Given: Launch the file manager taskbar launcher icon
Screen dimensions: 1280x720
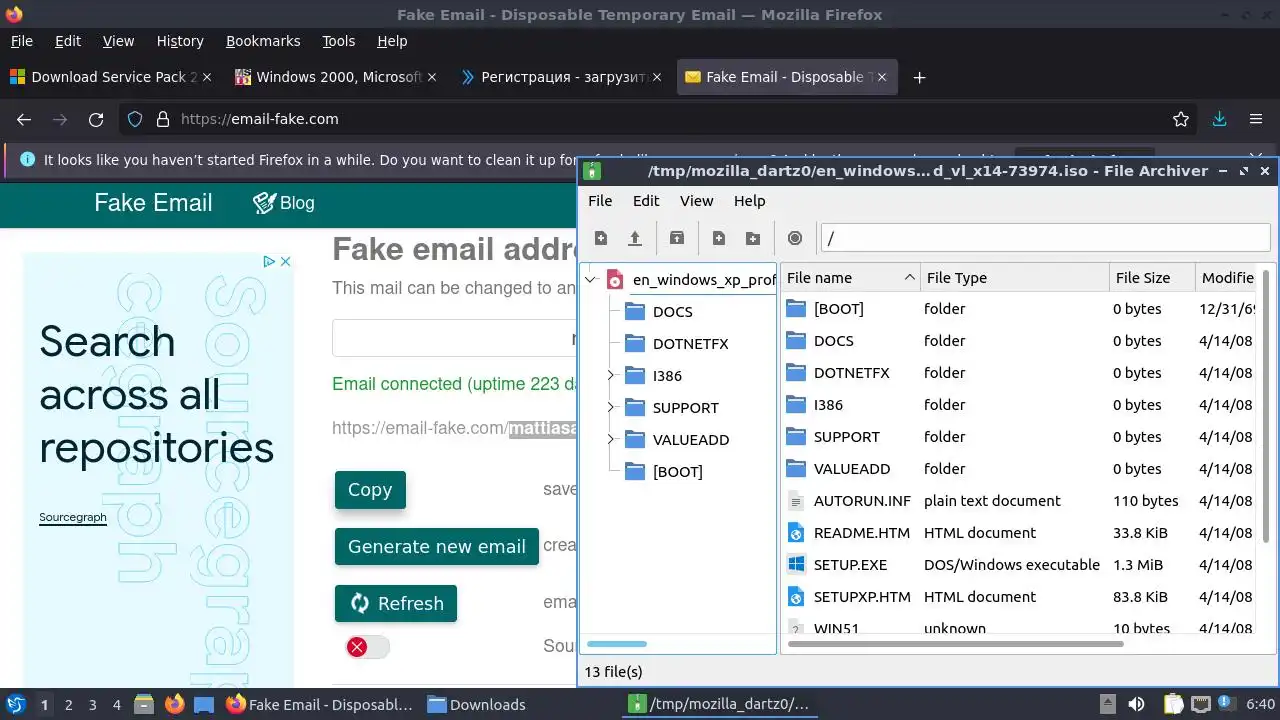Looking at the screenshot, I should pyautogui.click(x=143, y=704).
